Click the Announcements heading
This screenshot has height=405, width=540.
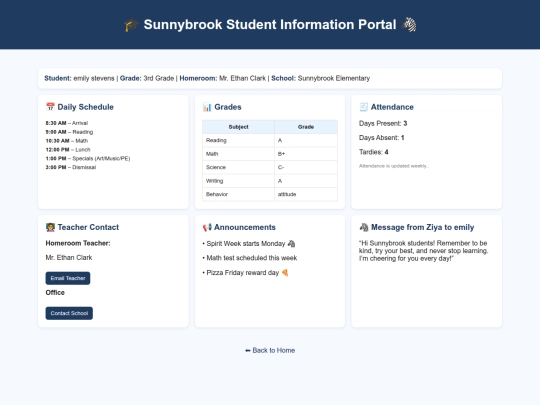point(245,227)
